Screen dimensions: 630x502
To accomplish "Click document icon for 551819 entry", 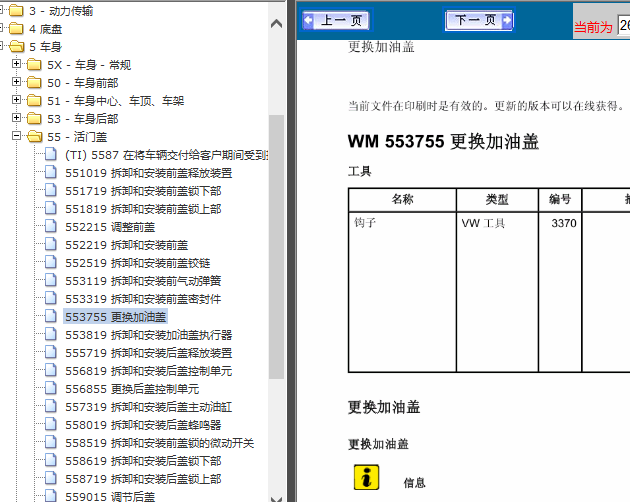I will click(51, 208).
